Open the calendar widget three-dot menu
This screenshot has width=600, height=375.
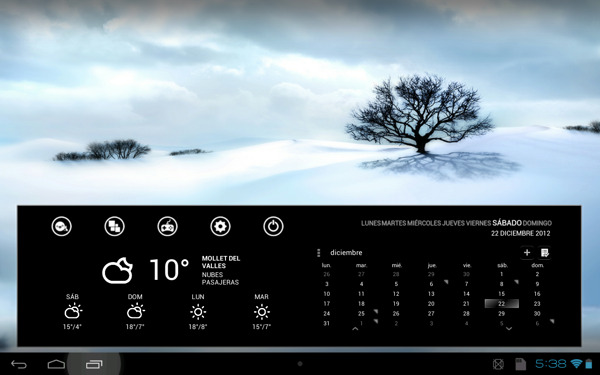coord(318,253)
